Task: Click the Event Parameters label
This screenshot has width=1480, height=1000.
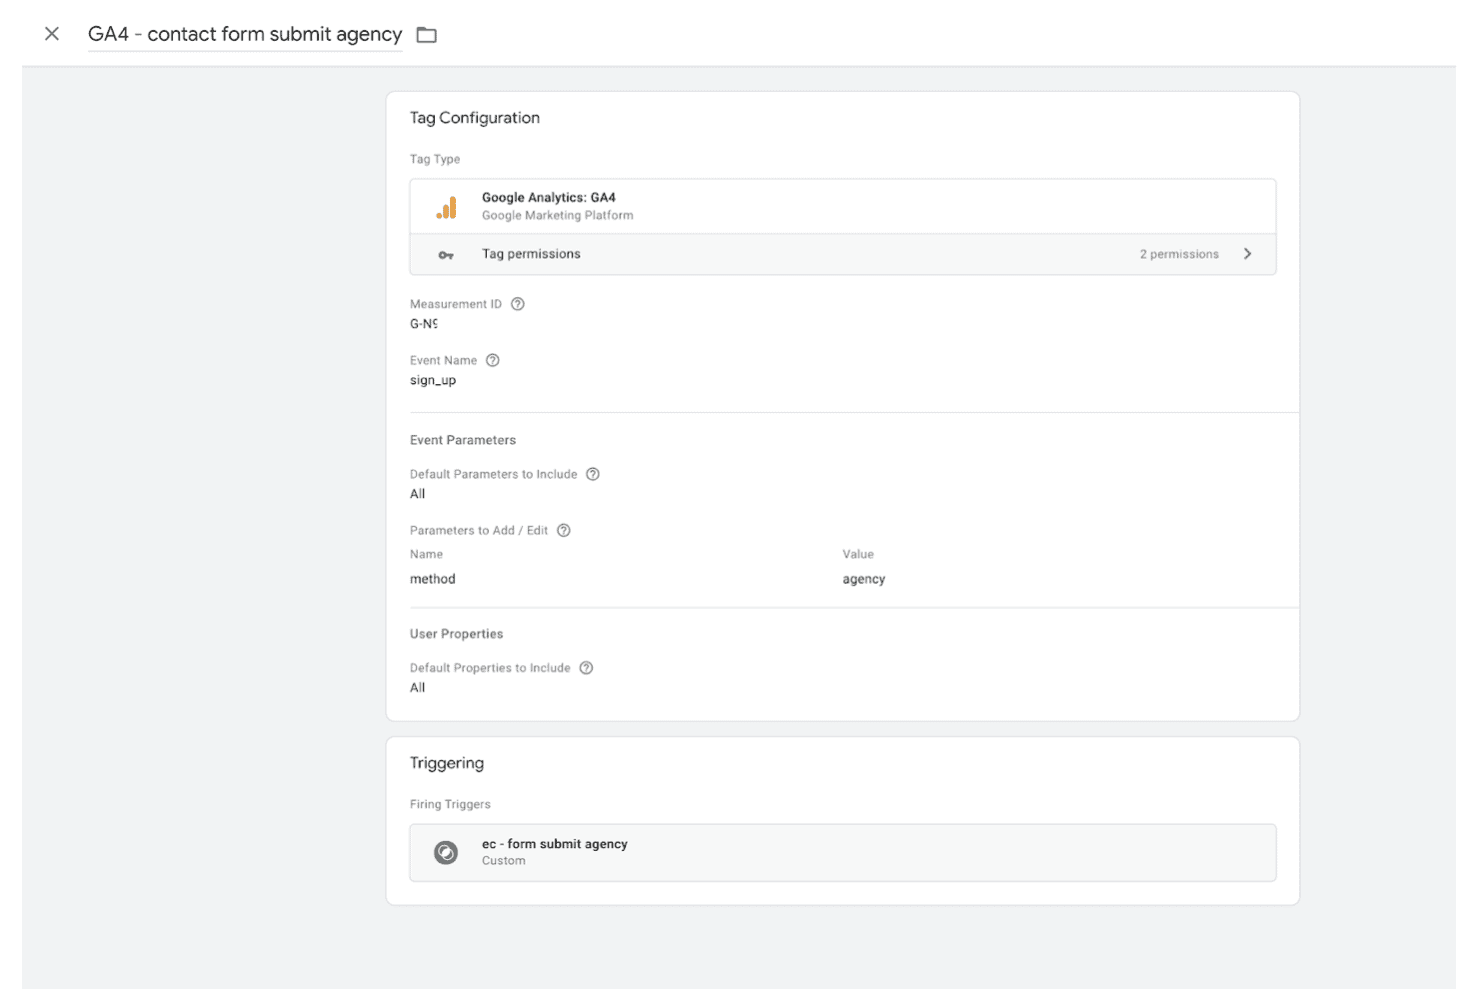Action: pos(463,440)
